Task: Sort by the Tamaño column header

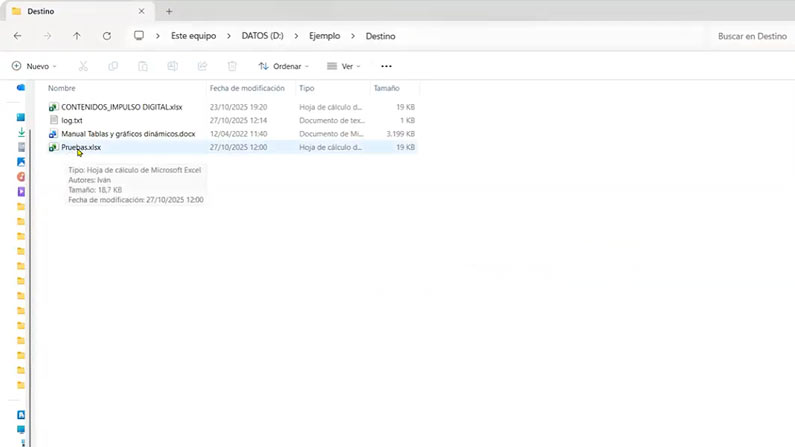Action: pyautogui.click(x=386, y=88)
